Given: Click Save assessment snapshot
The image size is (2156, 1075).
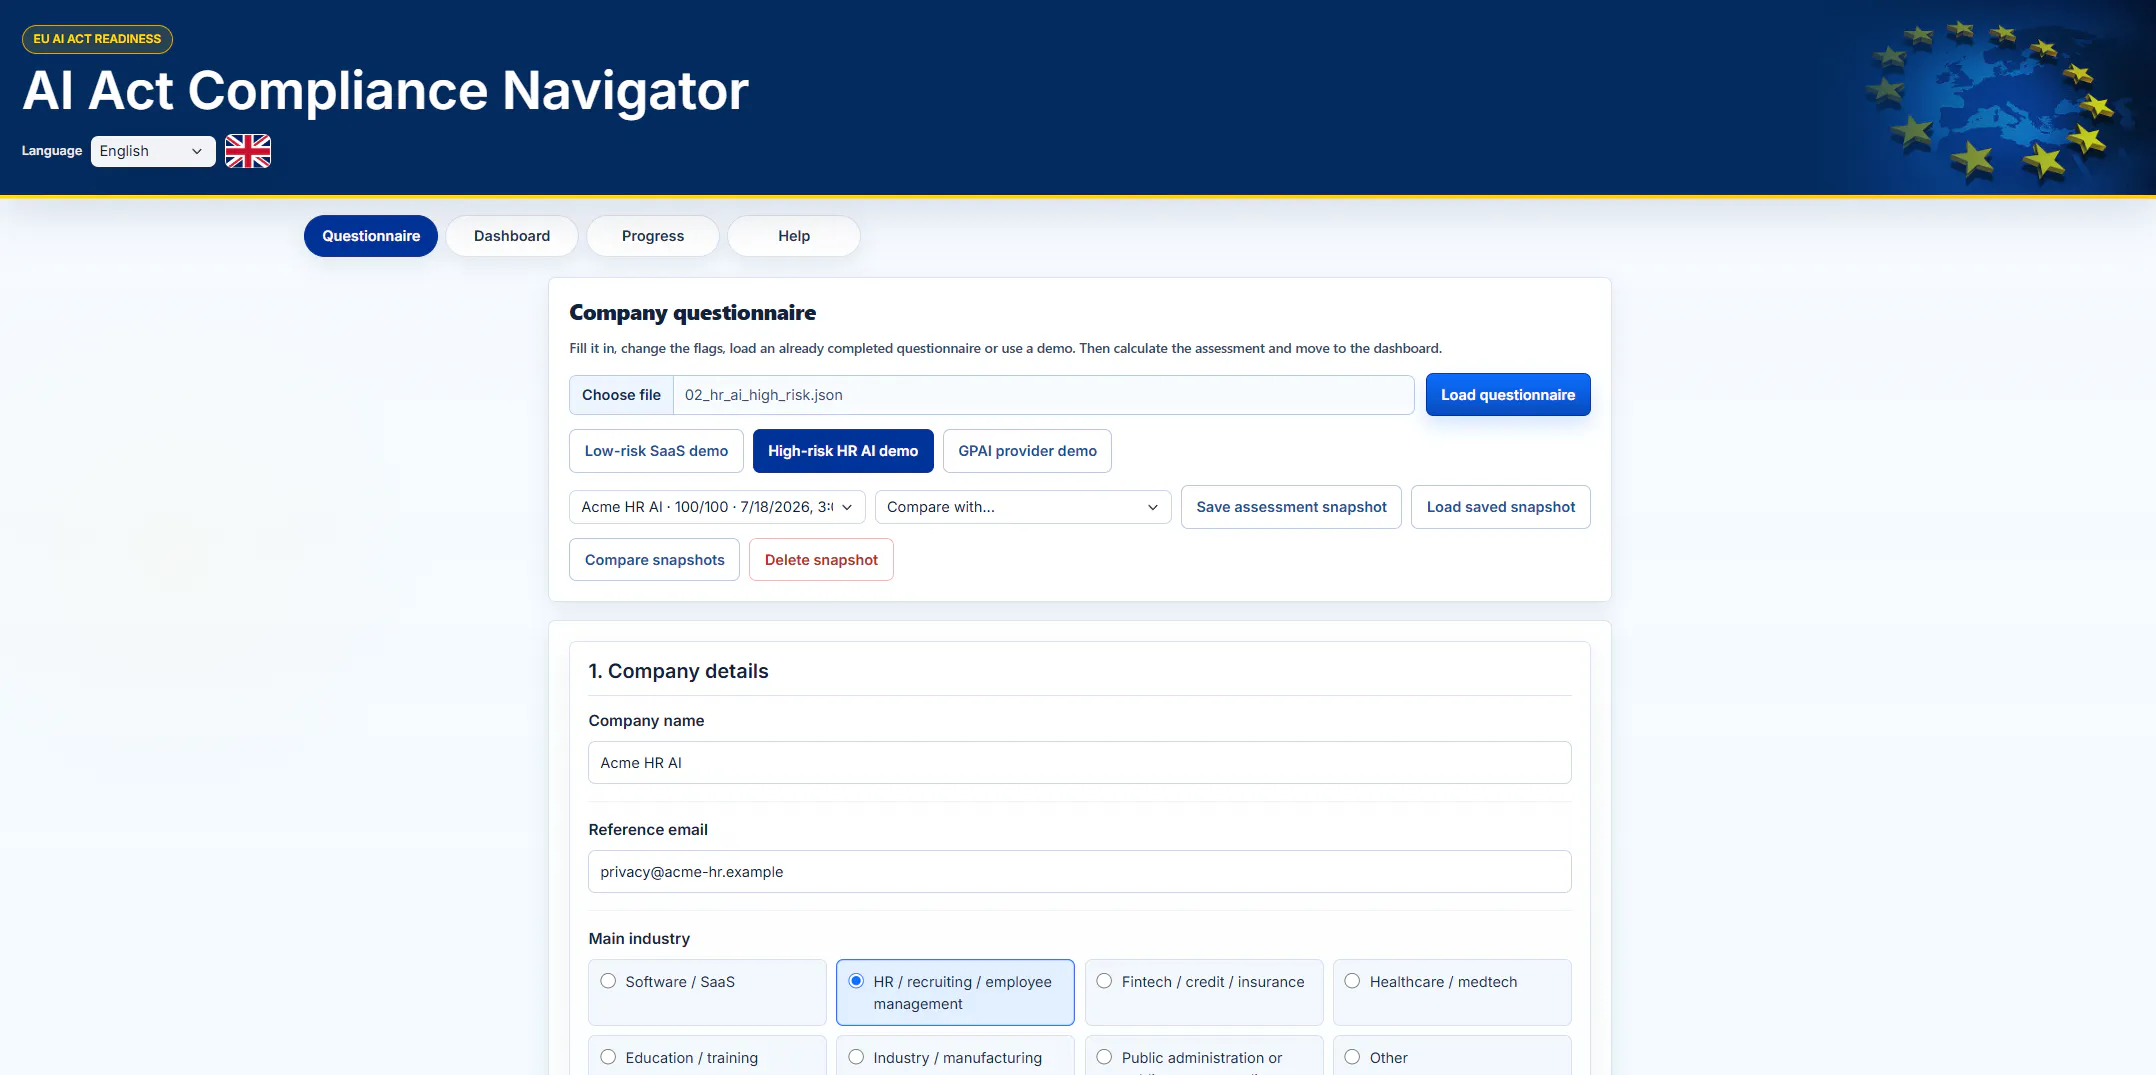Looking at the screenshot, I should [1291, 507].
